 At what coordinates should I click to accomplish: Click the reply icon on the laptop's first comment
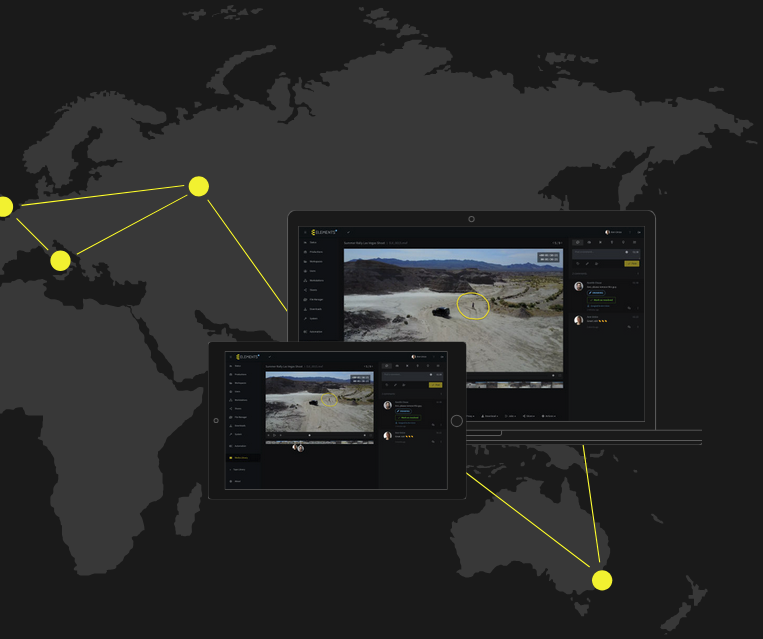628,308
